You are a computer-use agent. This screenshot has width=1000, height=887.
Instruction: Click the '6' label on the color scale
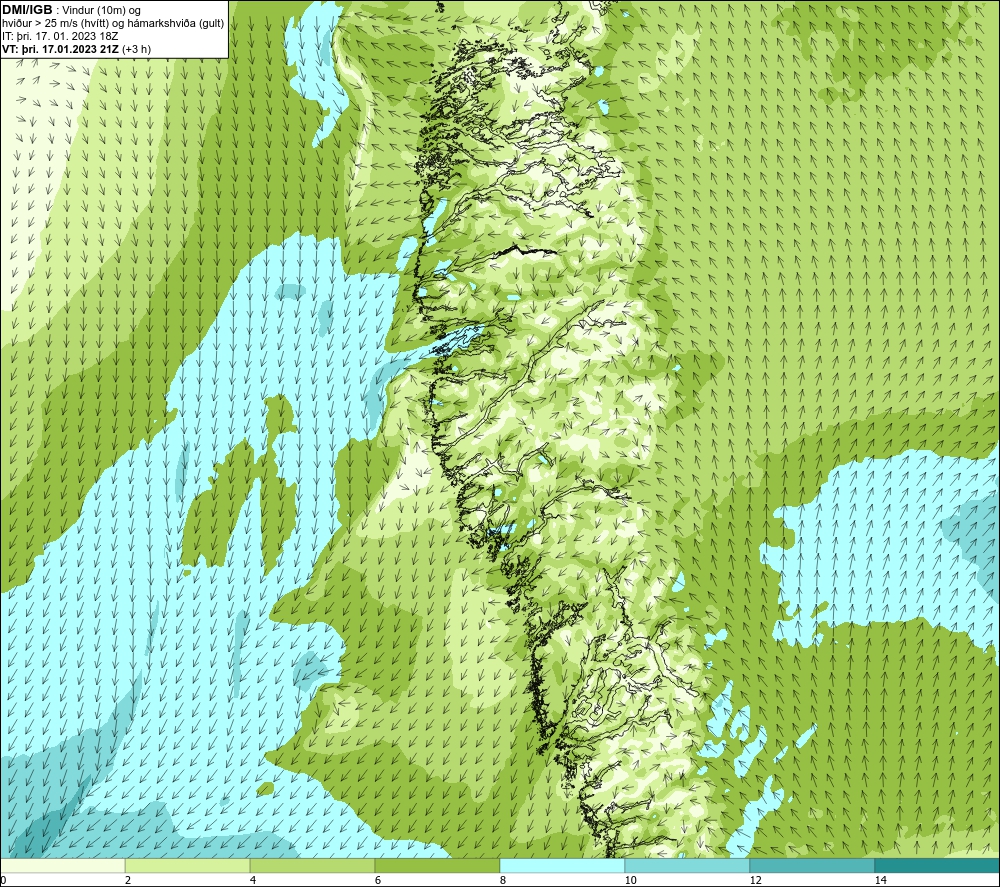coord(378,880)
